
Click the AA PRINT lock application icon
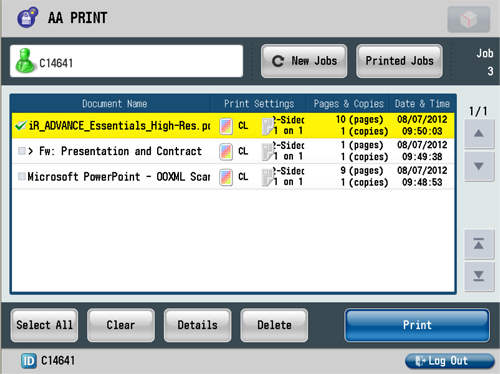pyautogui.click(x=28, y=17)
